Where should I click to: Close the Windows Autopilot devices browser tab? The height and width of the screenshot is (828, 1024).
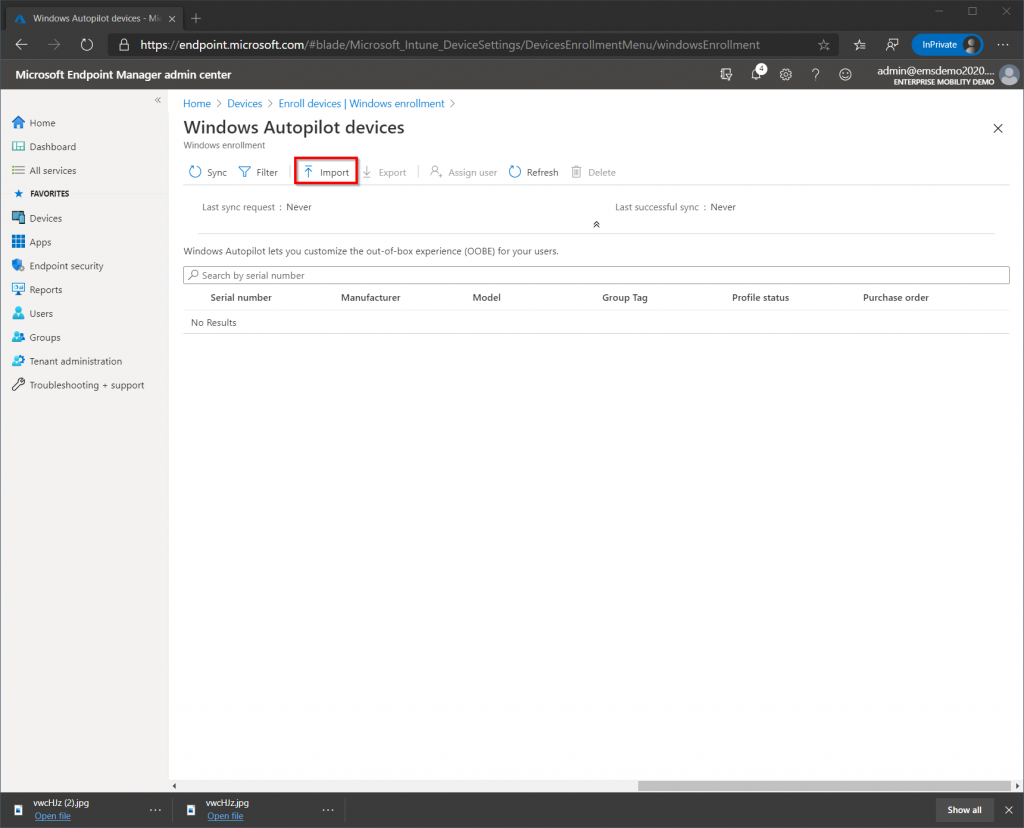172,19
